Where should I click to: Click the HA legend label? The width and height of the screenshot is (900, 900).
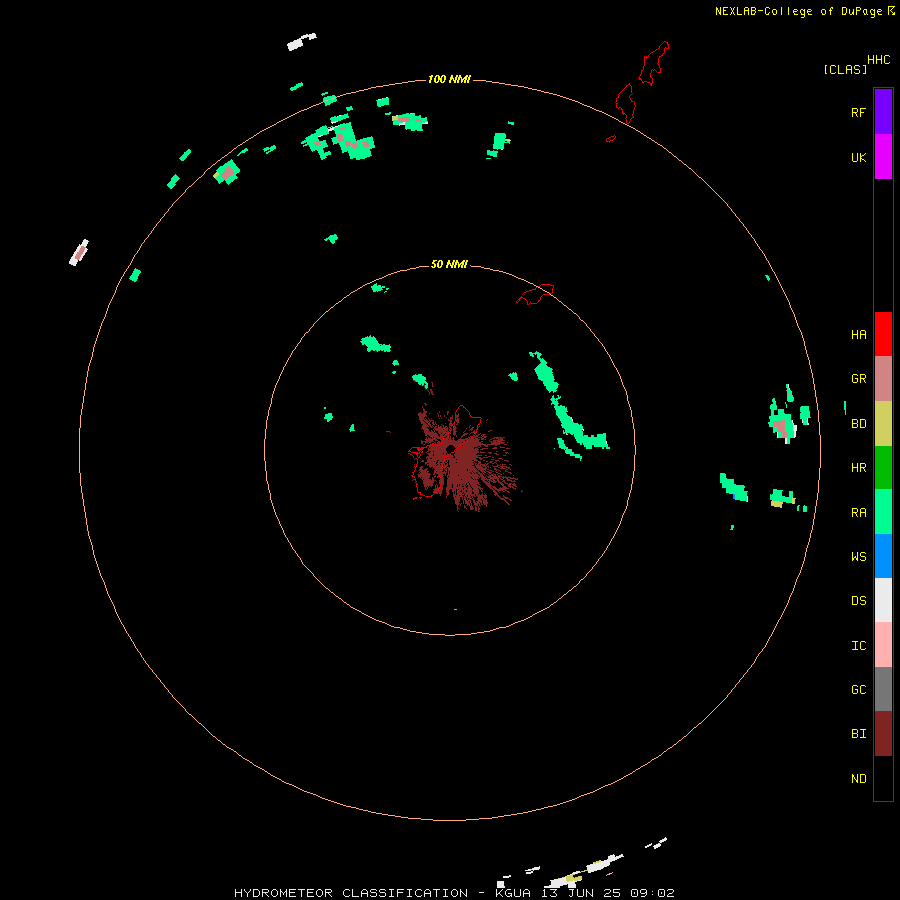pos(858,335)
